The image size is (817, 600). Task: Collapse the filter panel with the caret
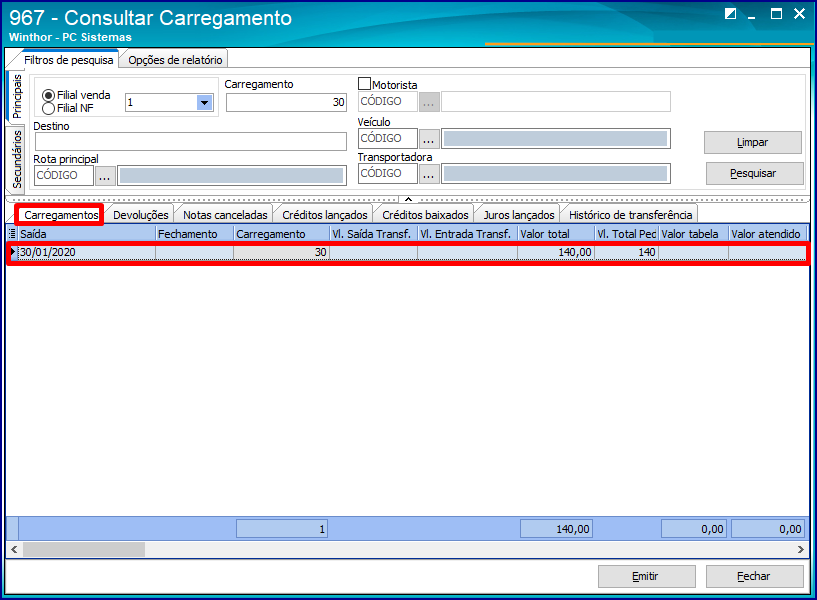408,199
